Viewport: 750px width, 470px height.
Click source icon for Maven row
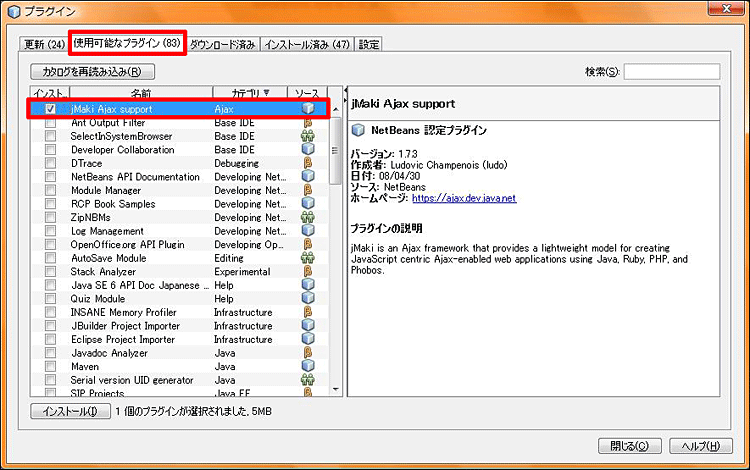(x=308, y=367)
